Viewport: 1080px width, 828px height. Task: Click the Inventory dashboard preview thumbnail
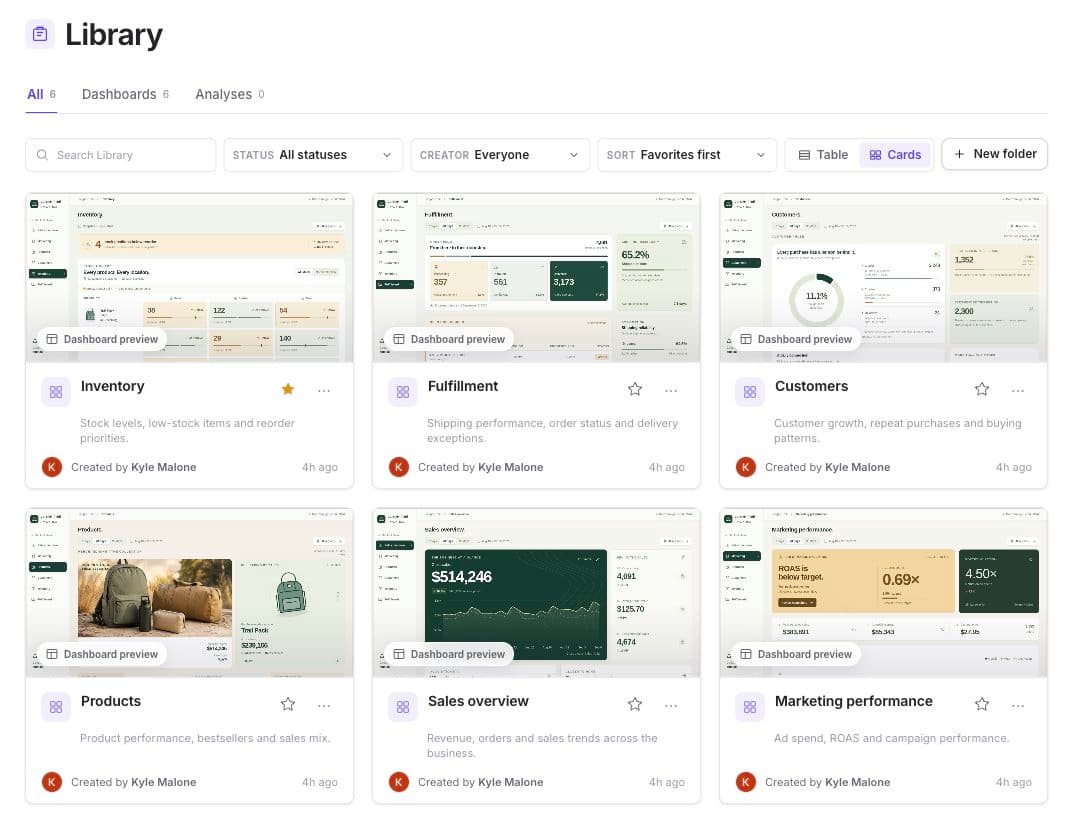coord(189,278)
